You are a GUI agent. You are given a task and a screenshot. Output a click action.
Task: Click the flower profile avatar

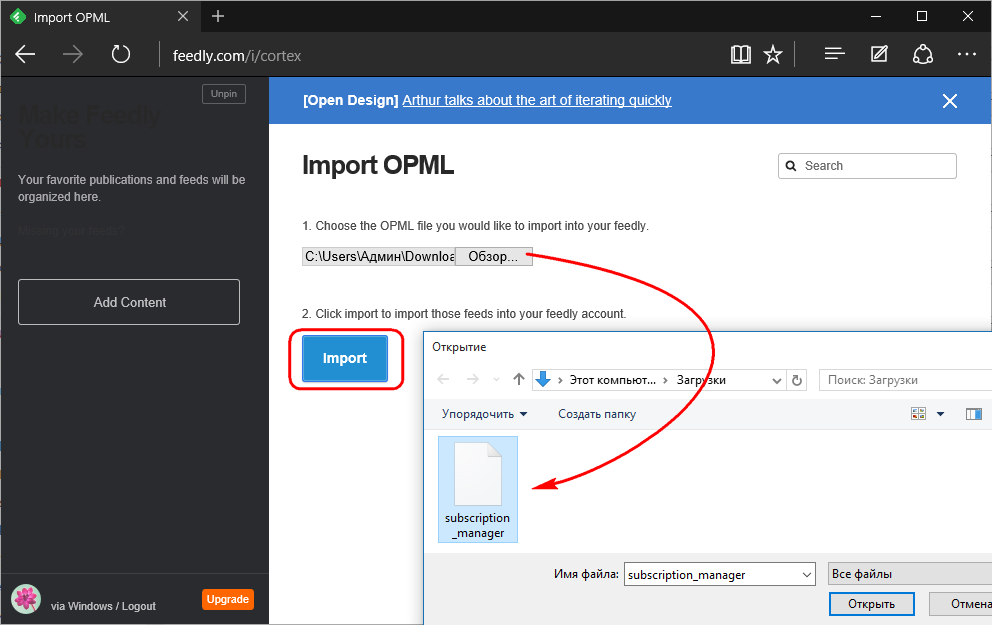pos(26,598)
